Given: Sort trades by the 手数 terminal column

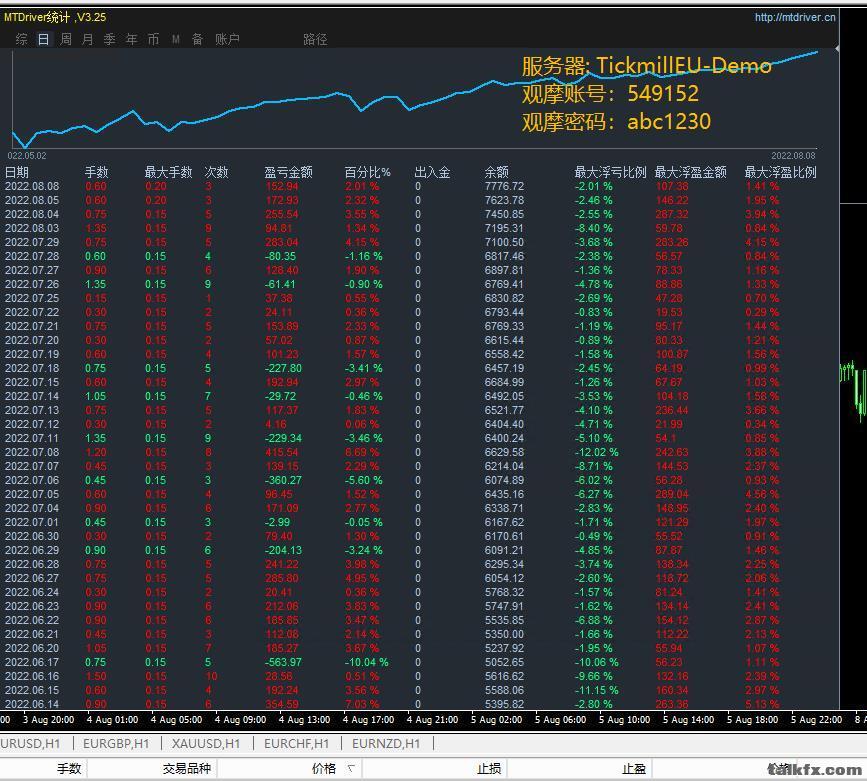Looking at the screenshot, I should tap(69, 768).
